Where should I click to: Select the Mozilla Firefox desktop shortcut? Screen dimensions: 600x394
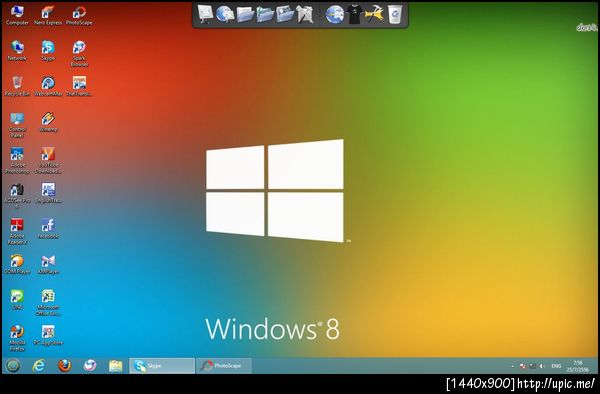[x=17, y=337]
